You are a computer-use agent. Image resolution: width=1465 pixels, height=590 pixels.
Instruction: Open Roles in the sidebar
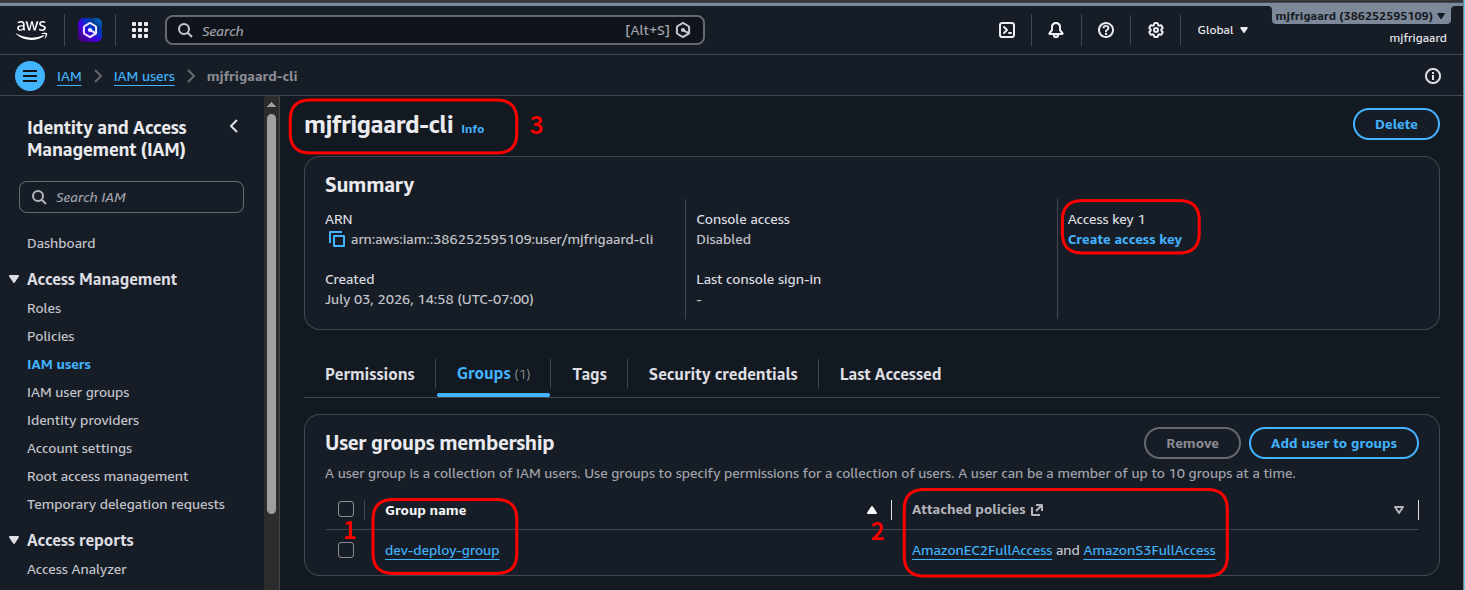(44, 308)
